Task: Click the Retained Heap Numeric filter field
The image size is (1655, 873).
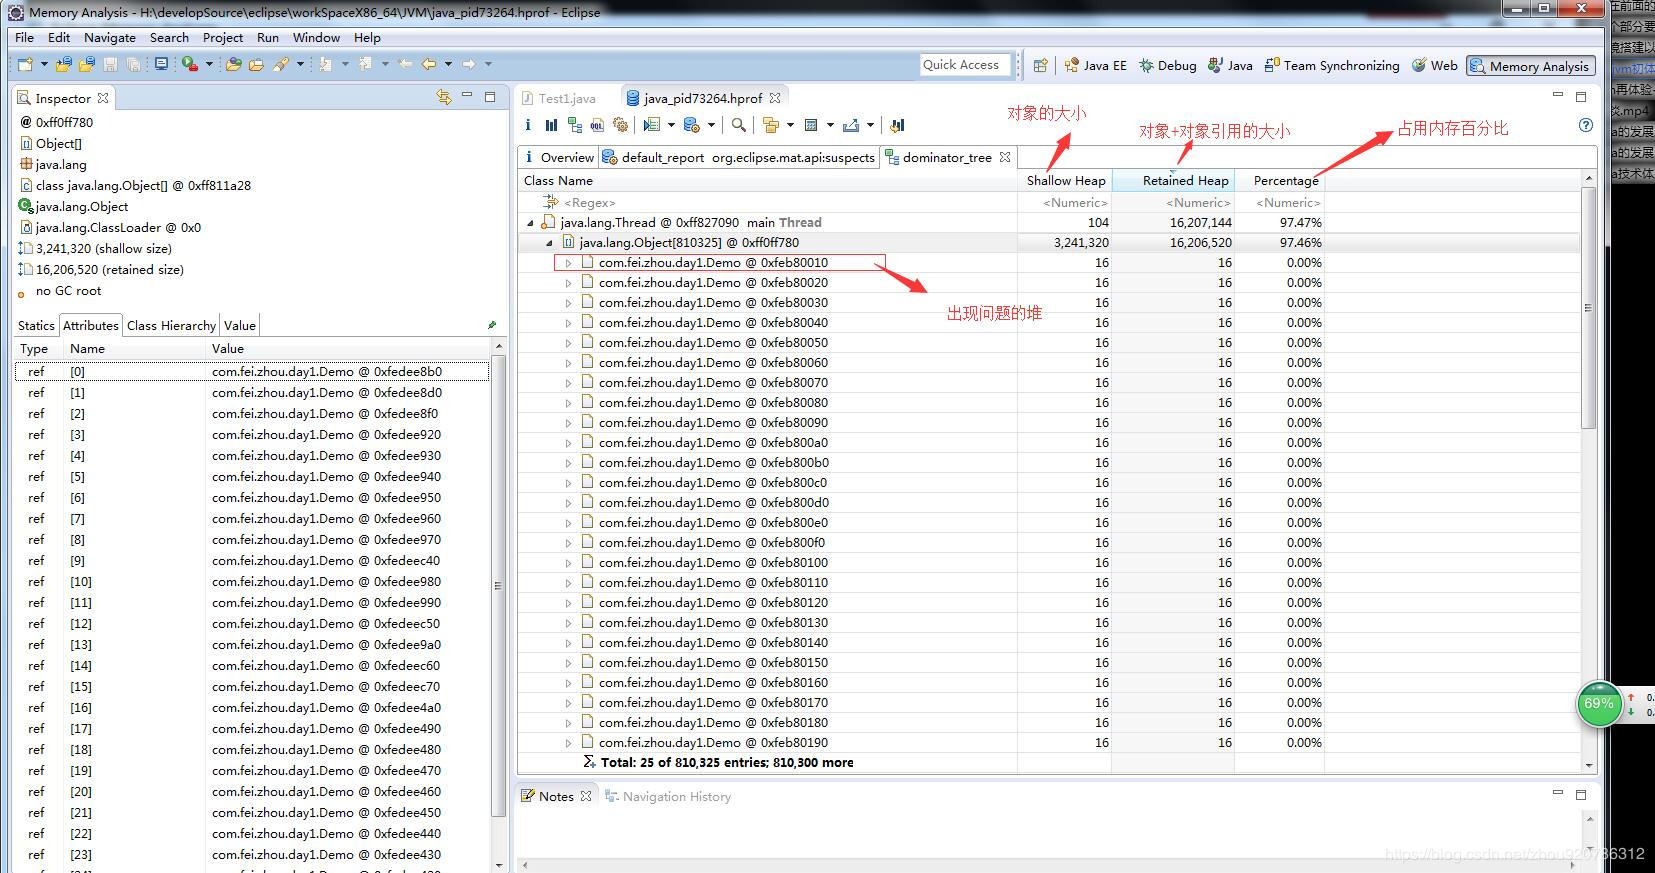Action: [1173, 202]
